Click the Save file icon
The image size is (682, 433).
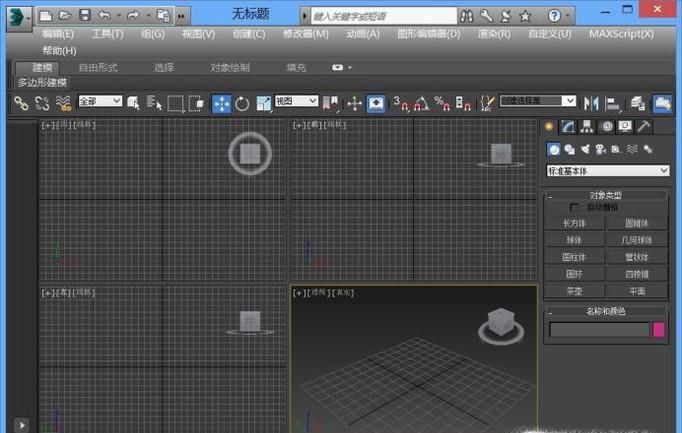point(84,16)
